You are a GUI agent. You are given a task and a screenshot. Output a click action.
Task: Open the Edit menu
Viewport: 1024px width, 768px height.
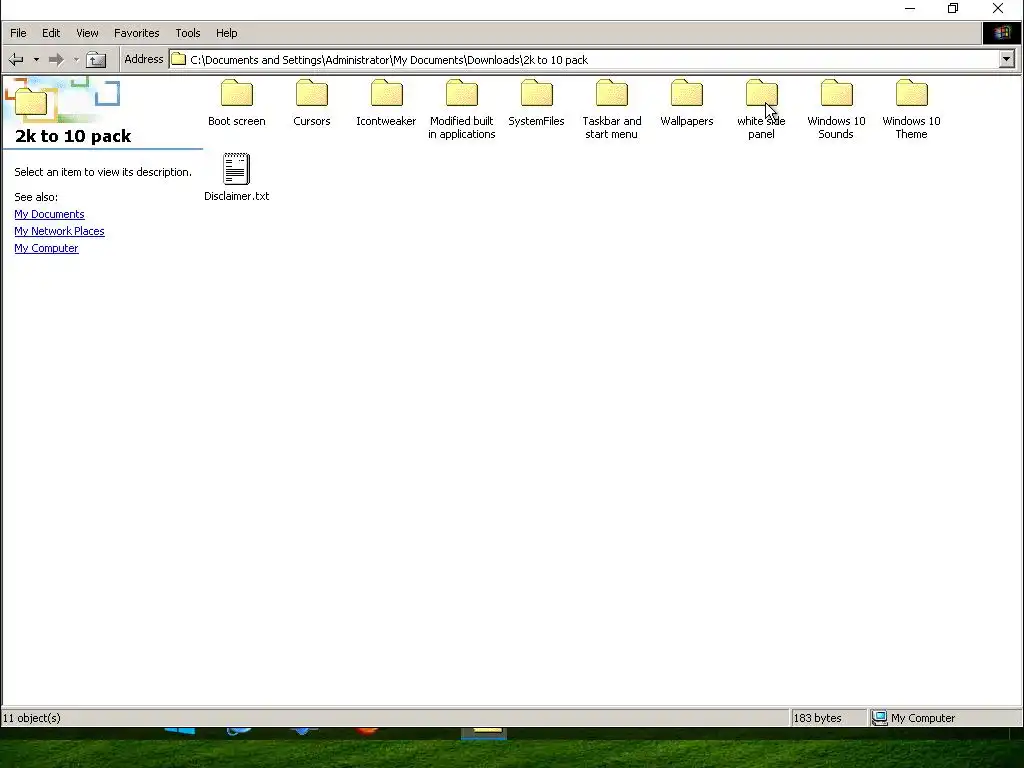point(51,33)
